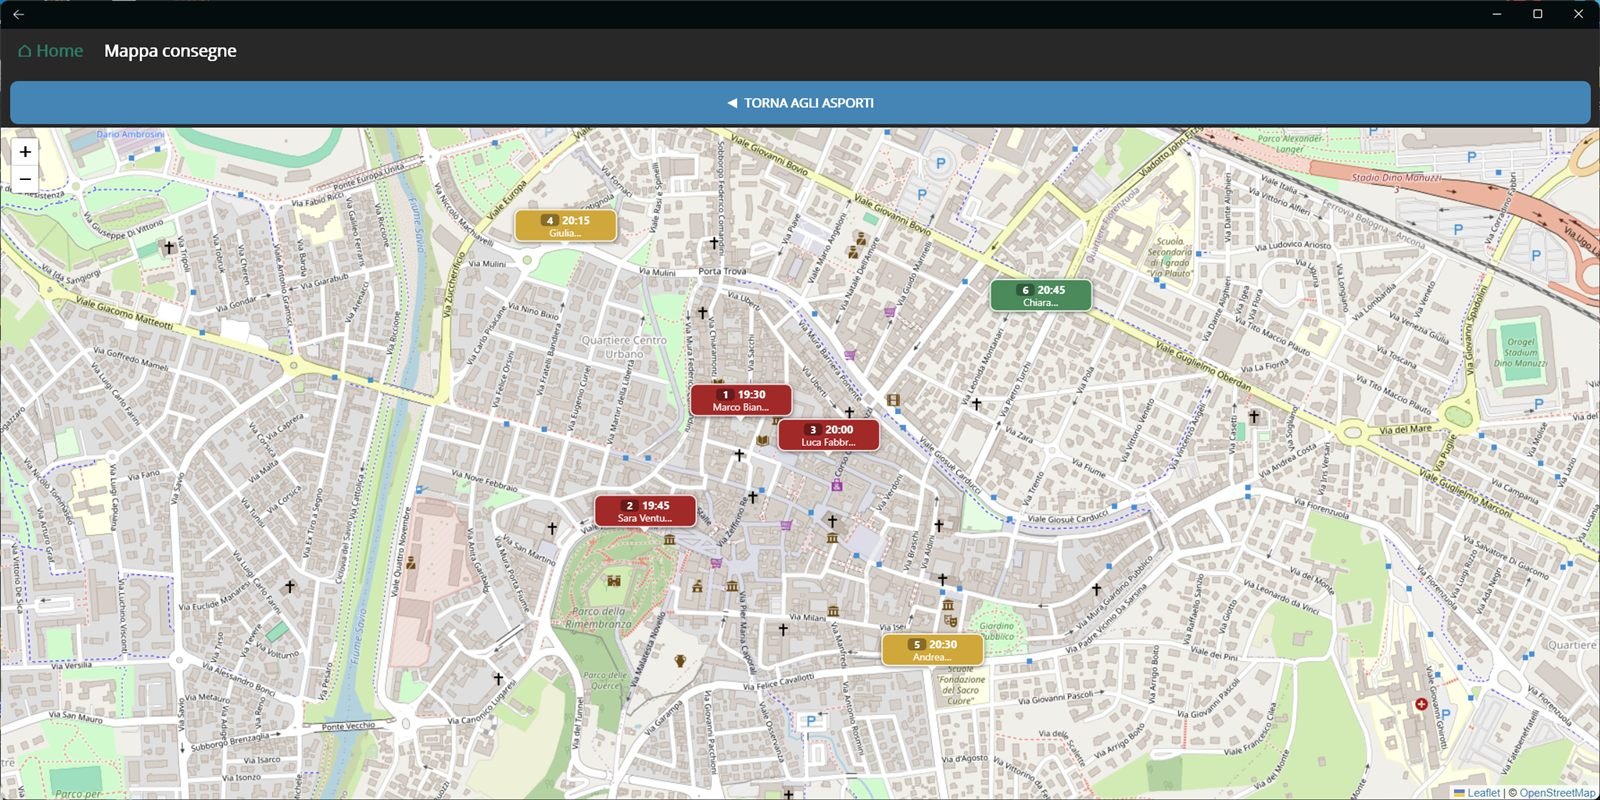Click the hospital red cross map icon
This screenshot has height=800, width=1600.
pyautogui.click(x=1421, y=704)
